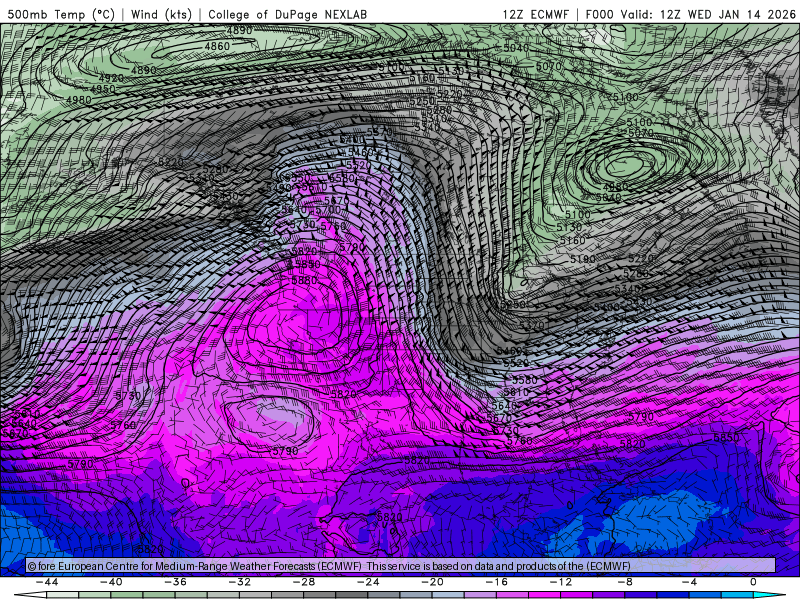
Task: Click the "Wind (kts)" header label
Action: (x=161, y=14)
